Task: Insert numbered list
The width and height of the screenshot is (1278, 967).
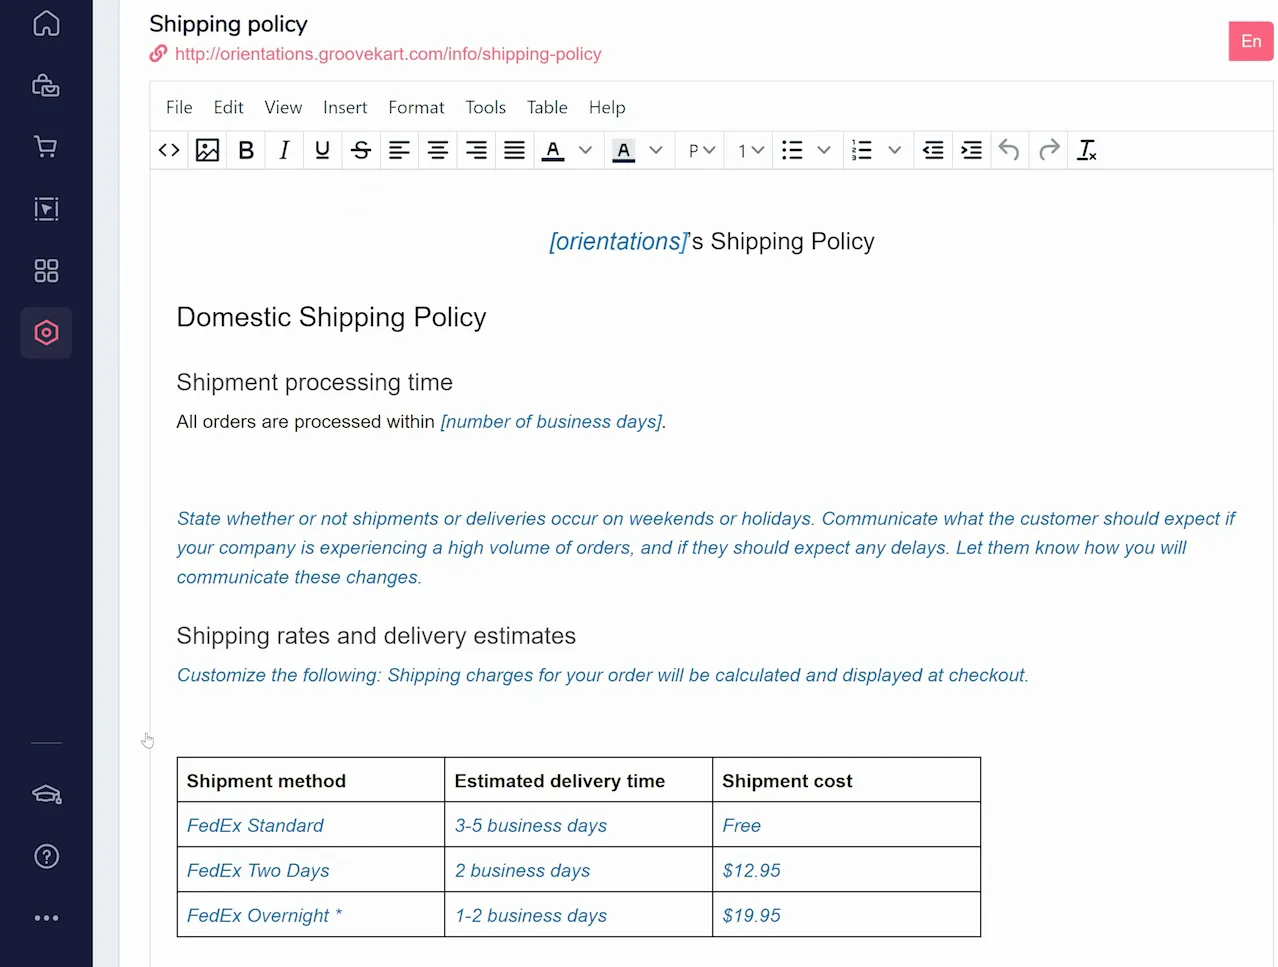Action: pos(862,150)
